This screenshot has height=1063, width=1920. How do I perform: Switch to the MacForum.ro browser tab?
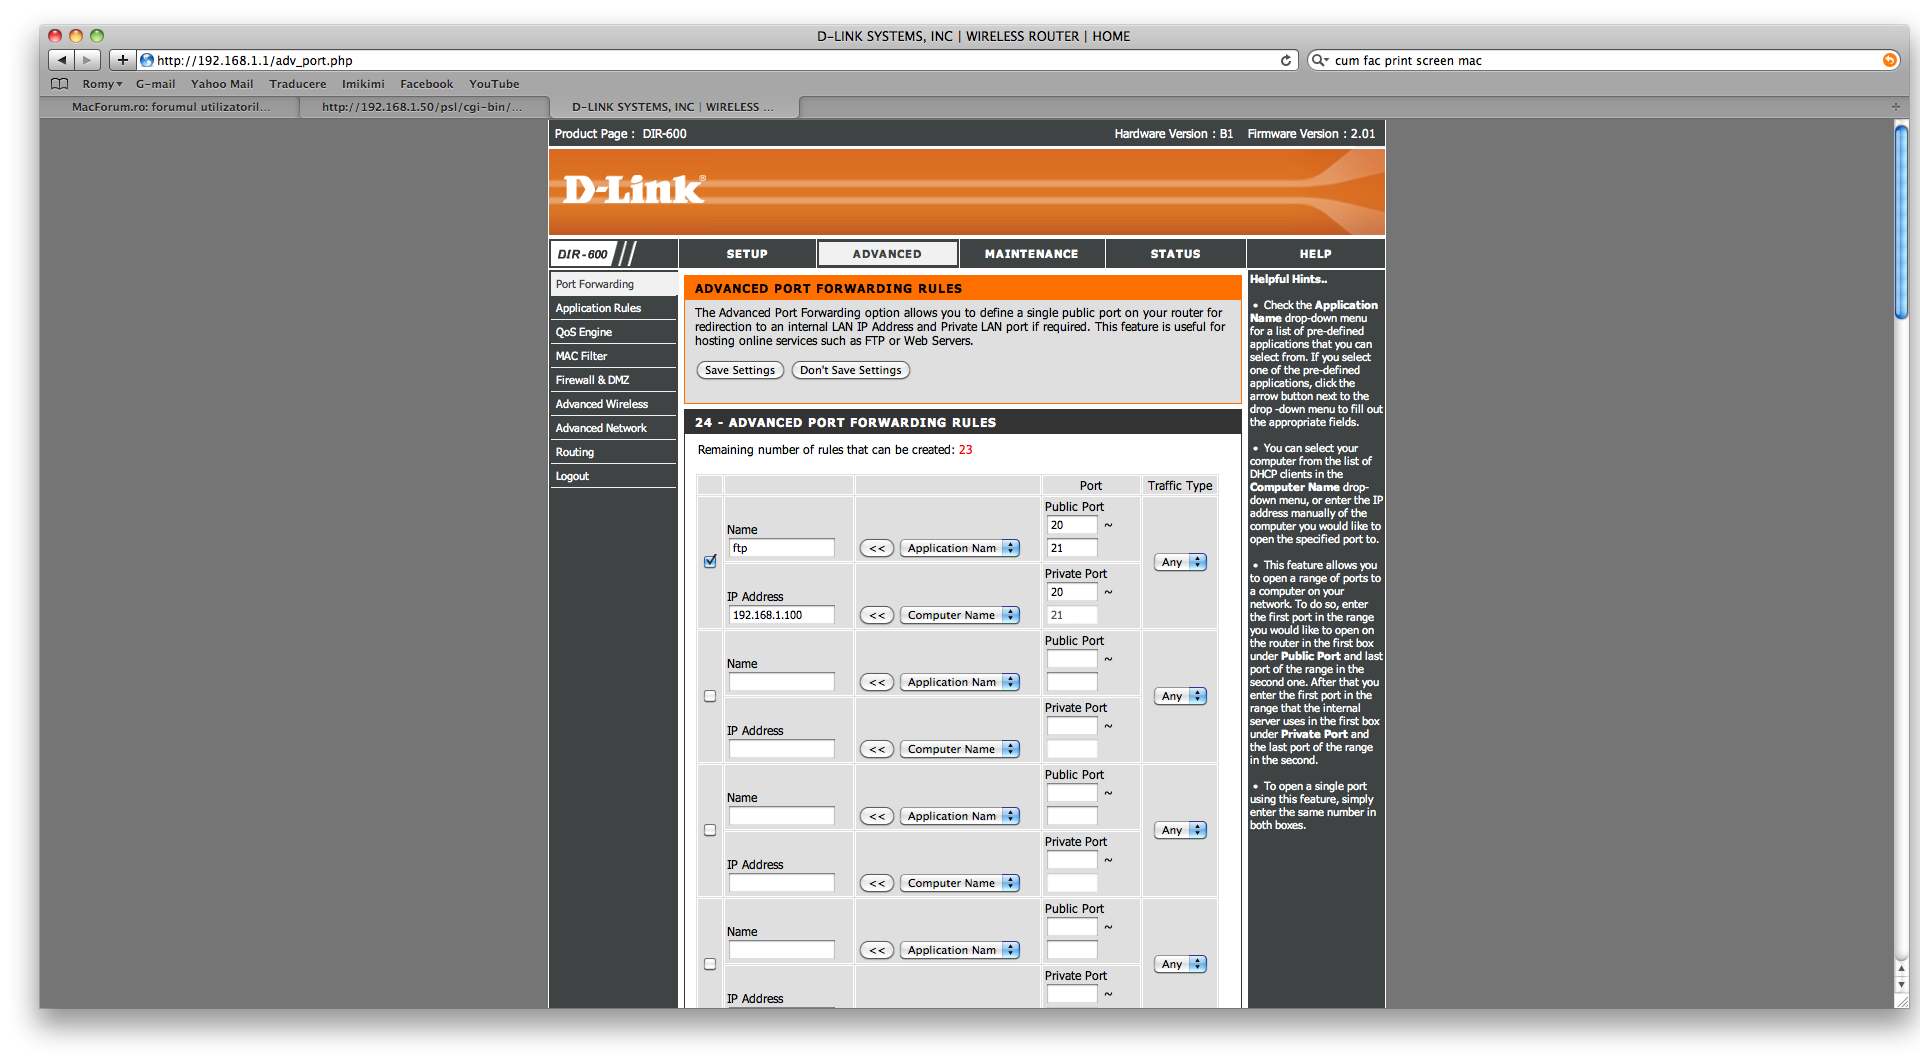pos(170,107)
